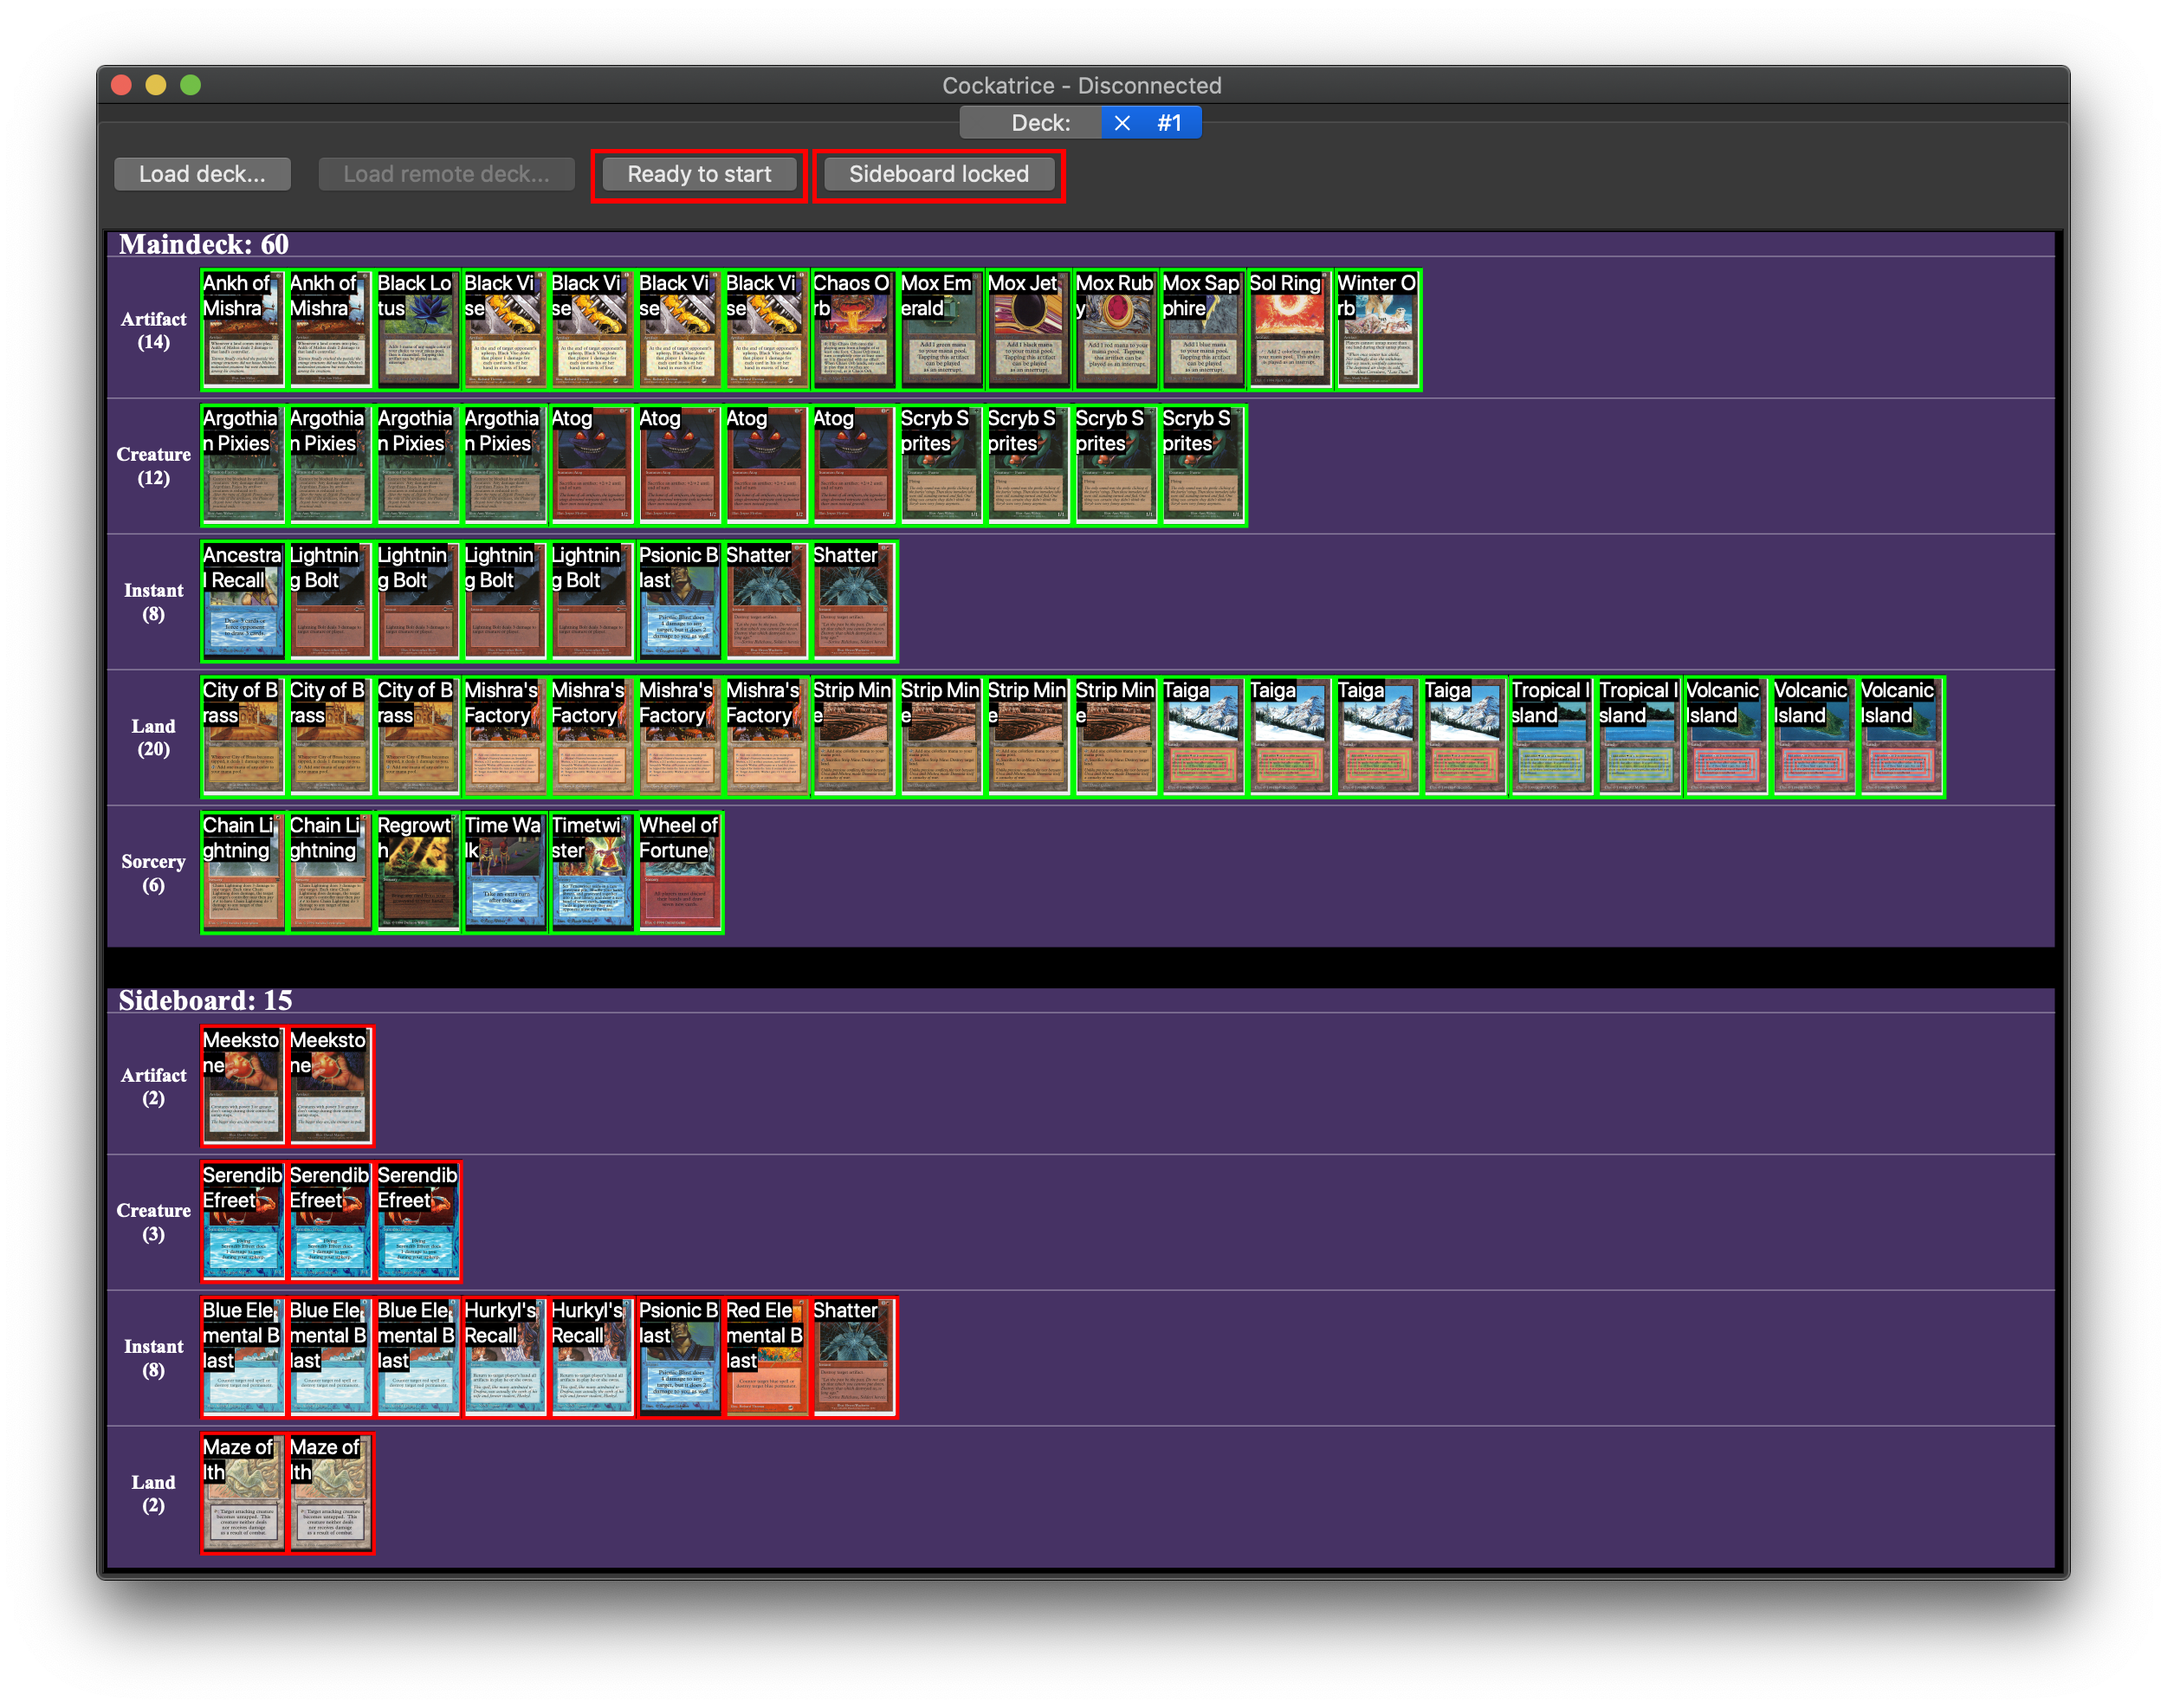This screenshot has width=2167, height=1708.
Task: Select the Black Lotus card
Action: 417,330
